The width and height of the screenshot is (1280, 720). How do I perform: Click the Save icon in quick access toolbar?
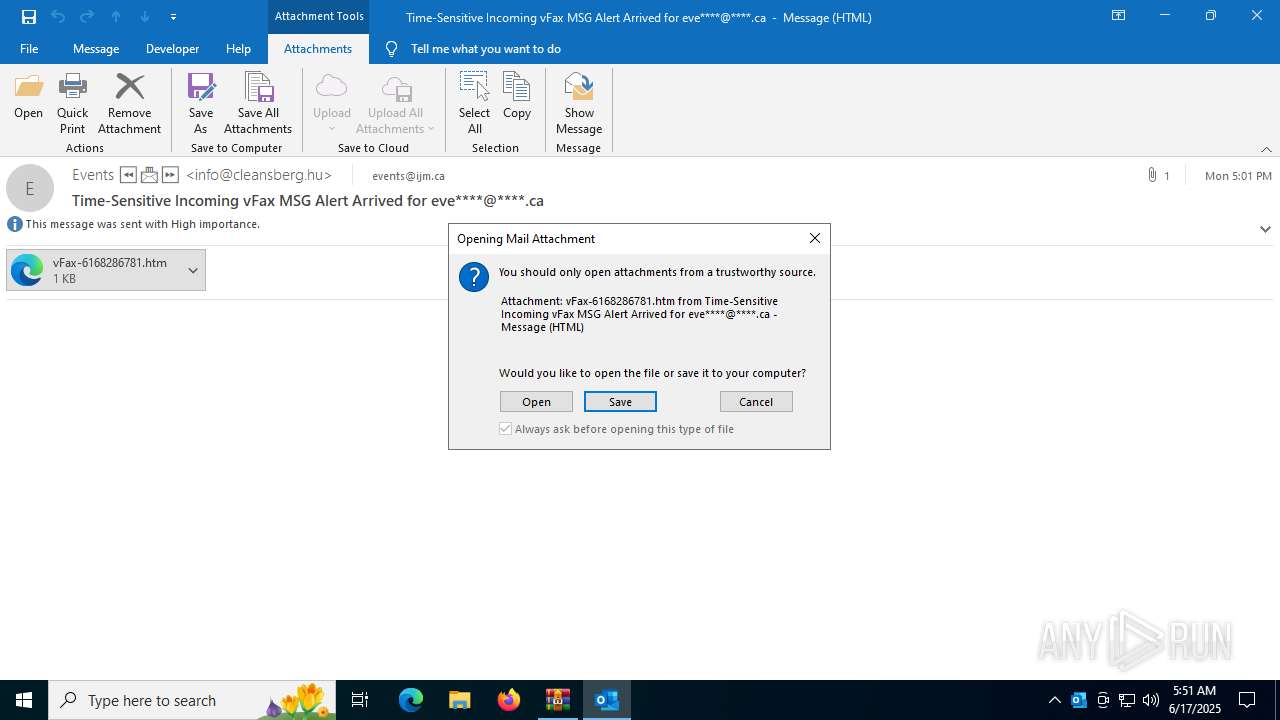coord(29,16)
